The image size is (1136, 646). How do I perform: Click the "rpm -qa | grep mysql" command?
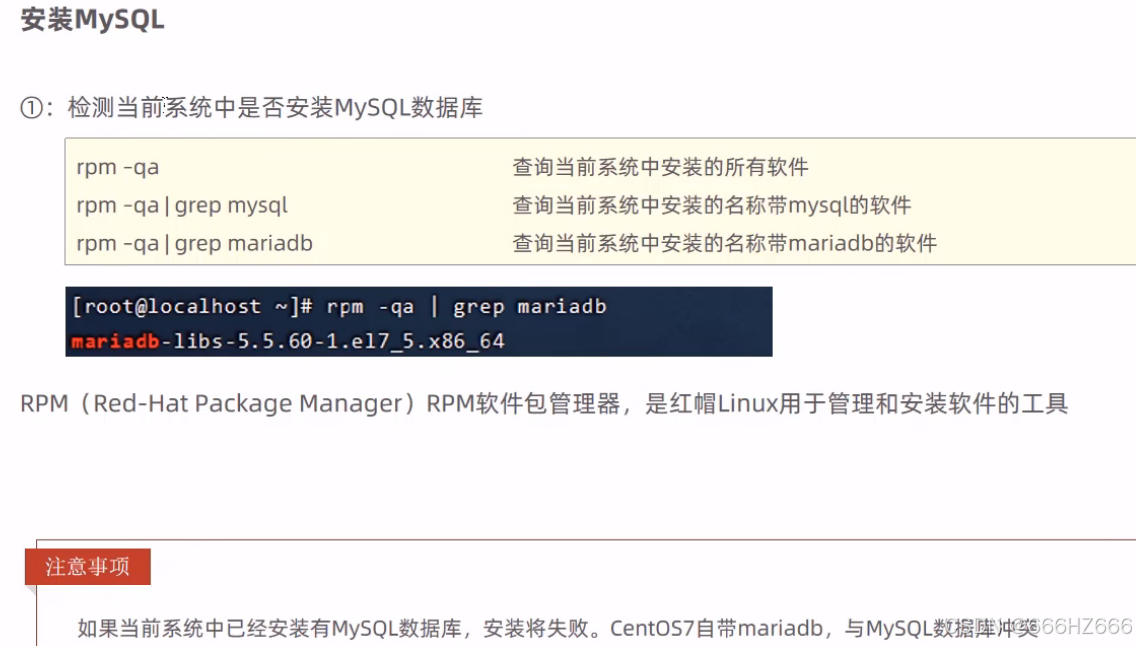coord(181,206)
